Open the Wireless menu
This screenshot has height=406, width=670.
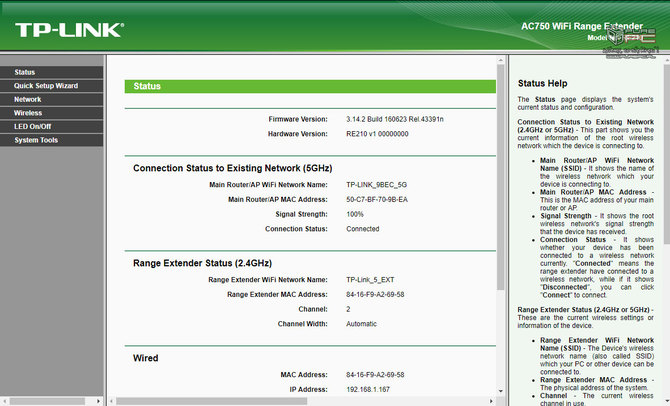click(51, 113)
